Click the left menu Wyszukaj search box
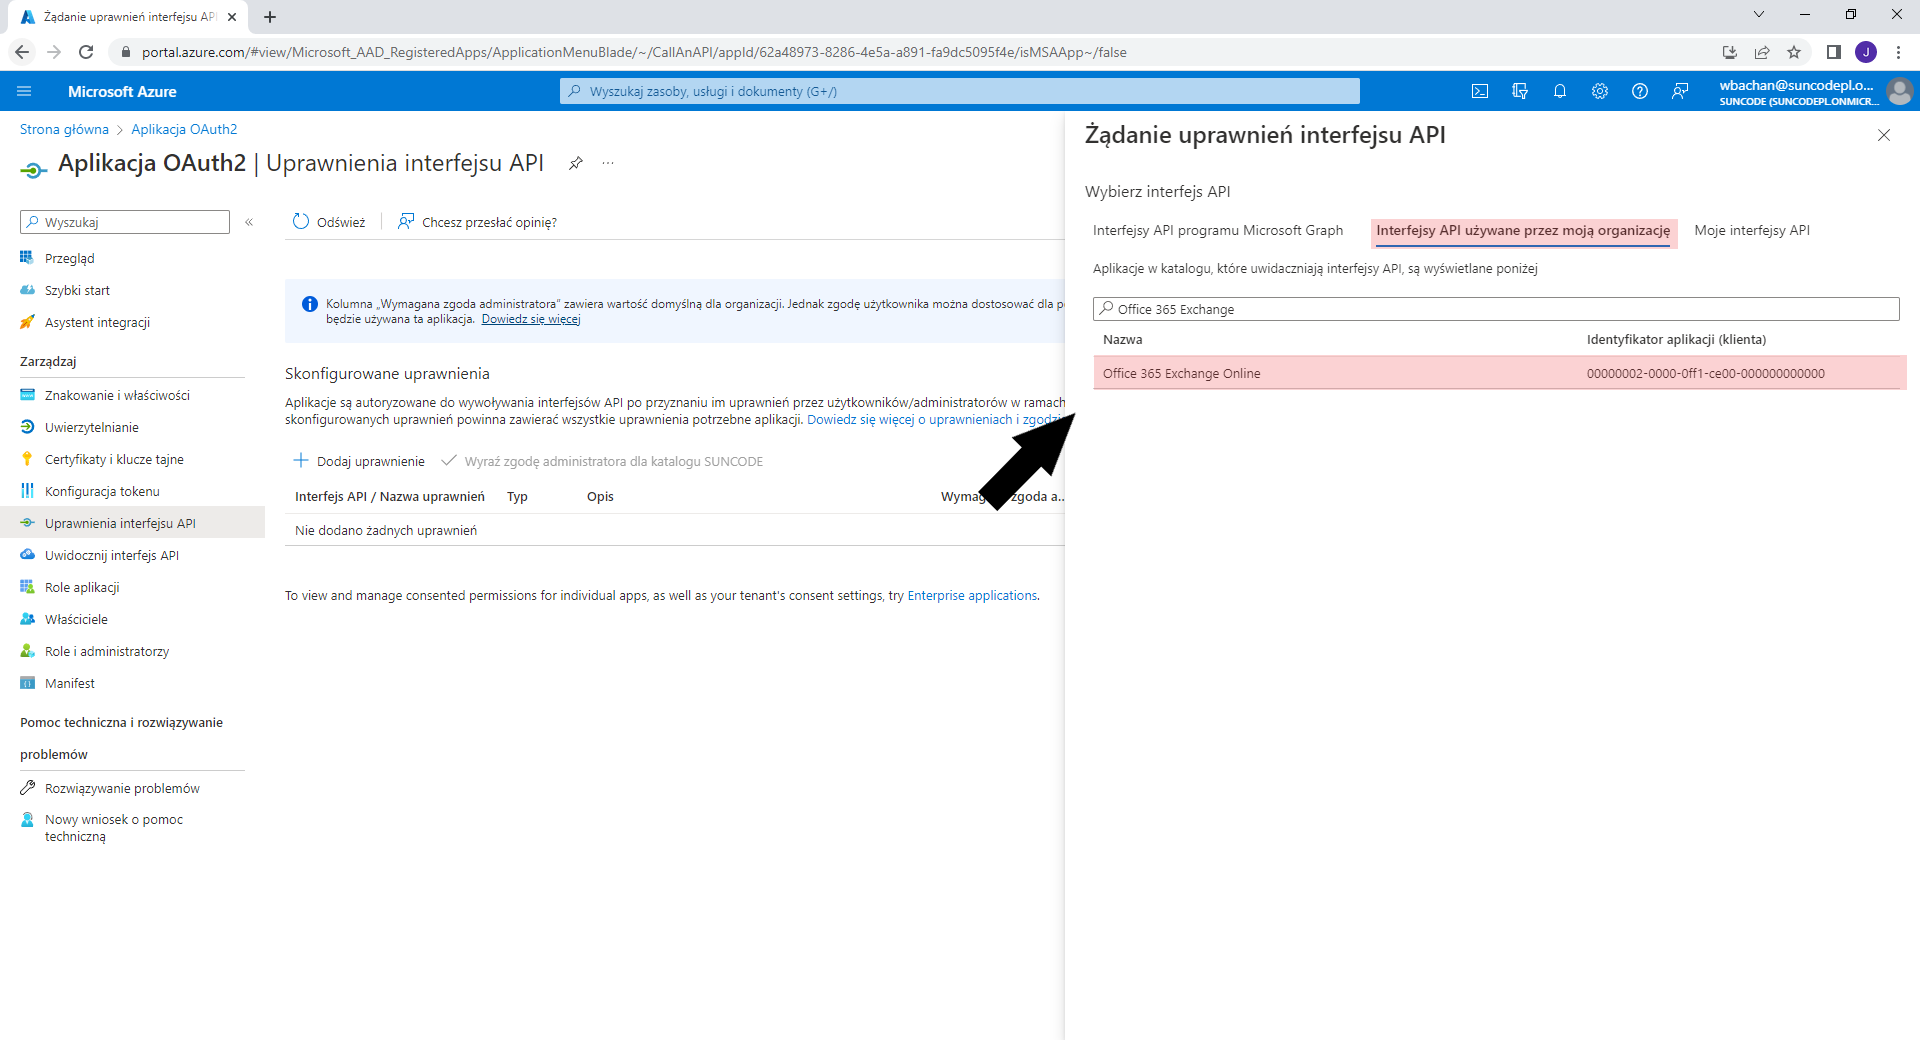 click(x=125, y=222)
